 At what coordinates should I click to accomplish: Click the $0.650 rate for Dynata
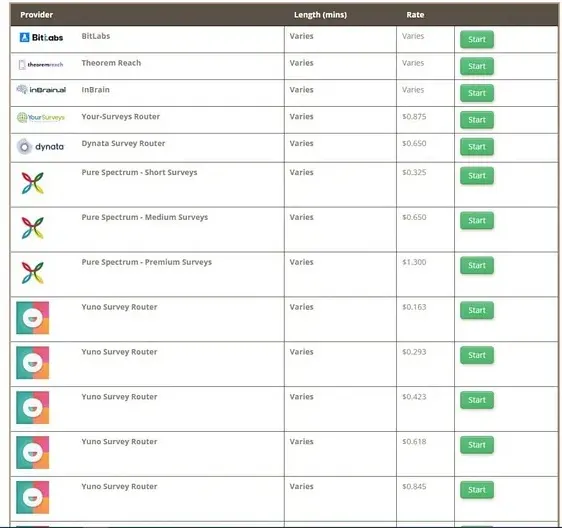click(414, 144)
